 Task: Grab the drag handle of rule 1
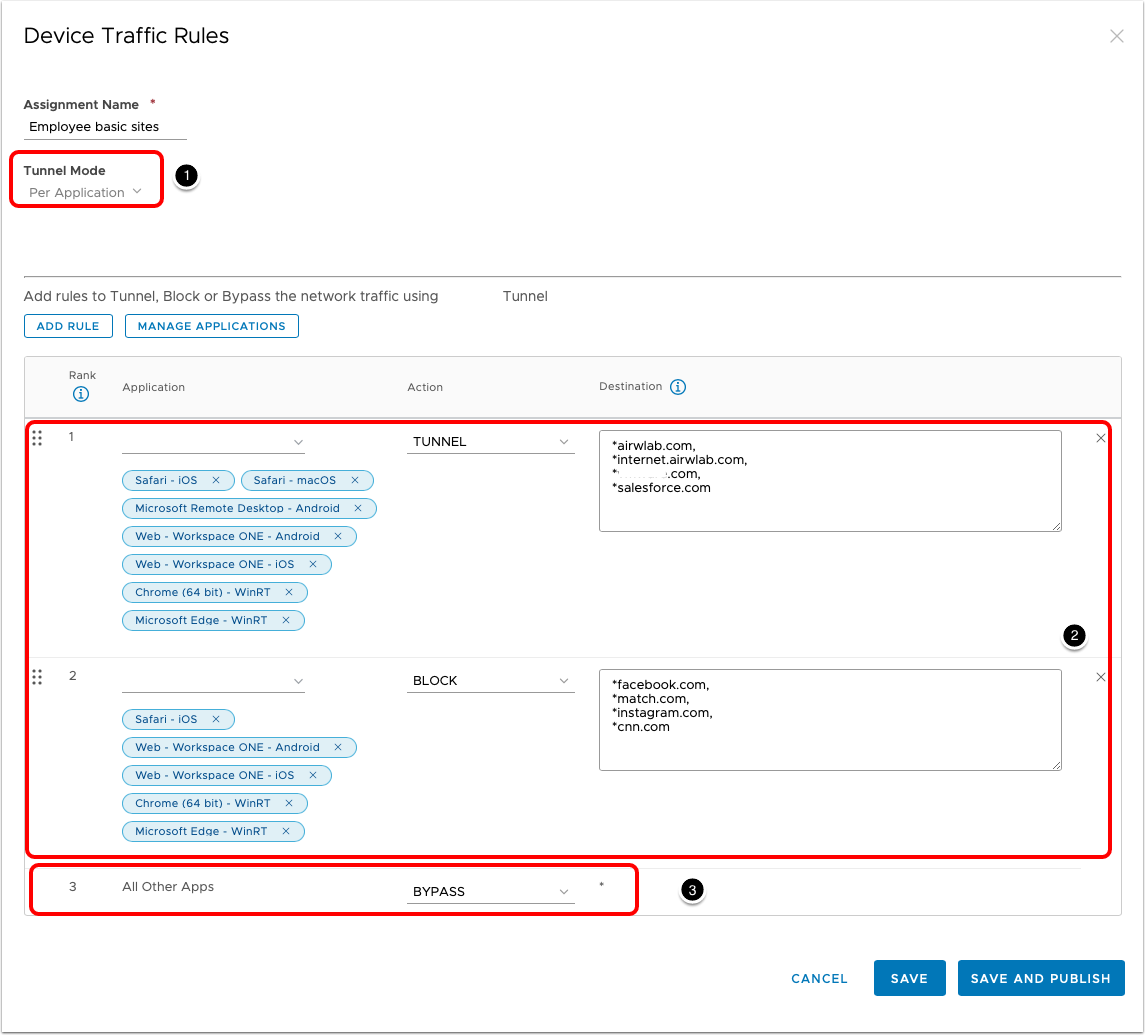coord(37,438)
